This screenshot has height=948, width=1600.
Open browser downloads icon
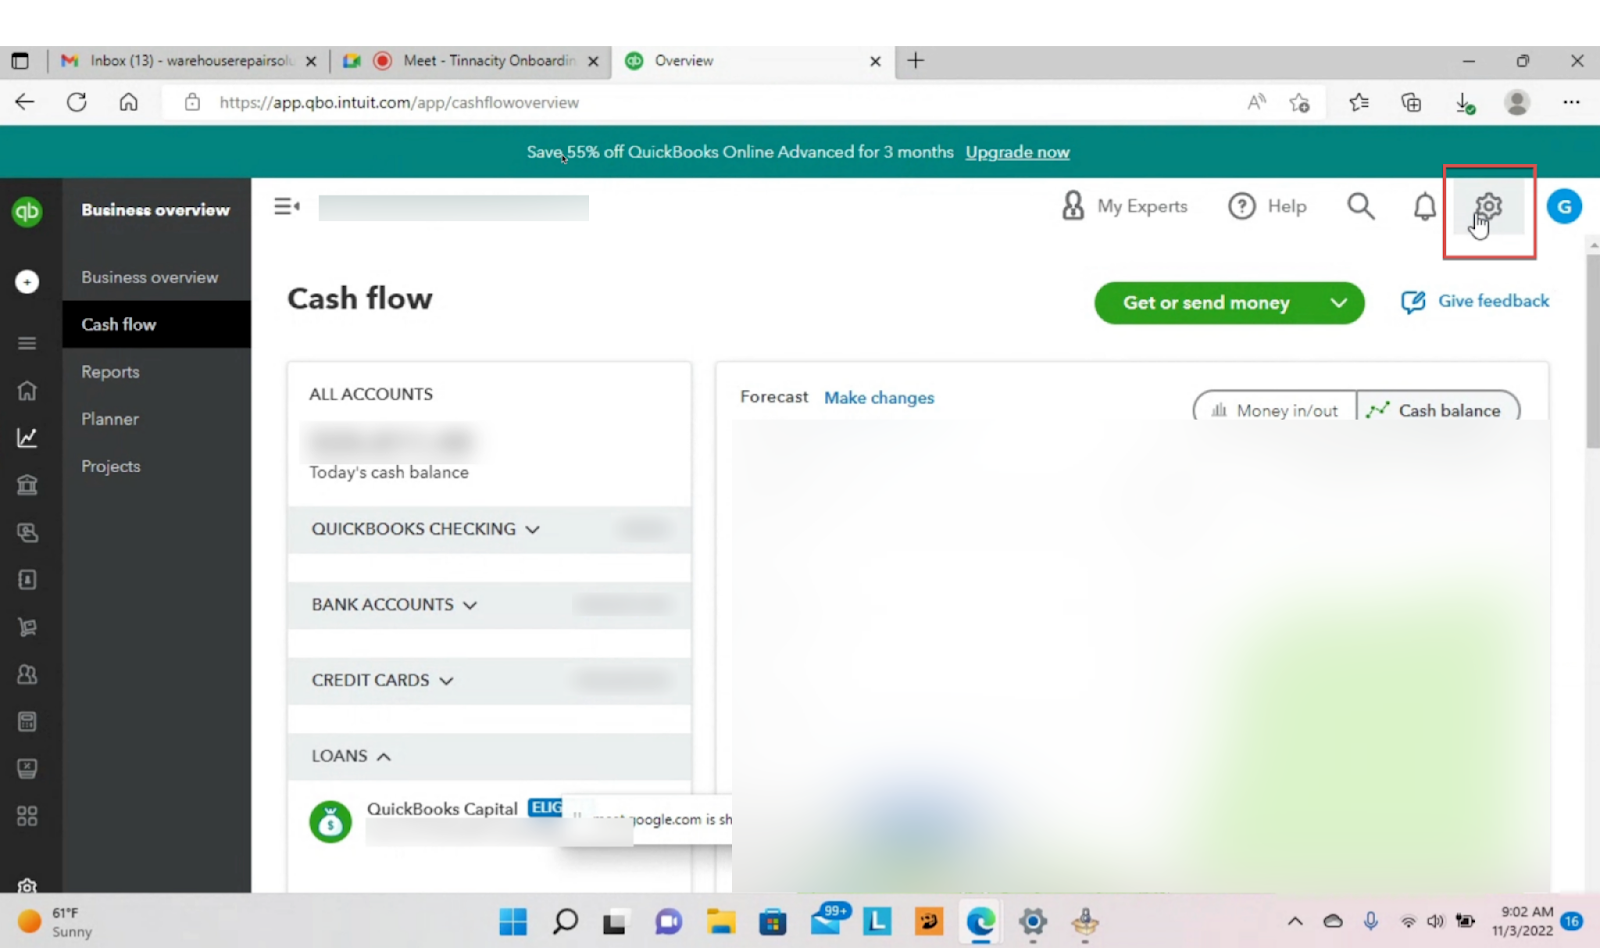(x=1464, y=102)
